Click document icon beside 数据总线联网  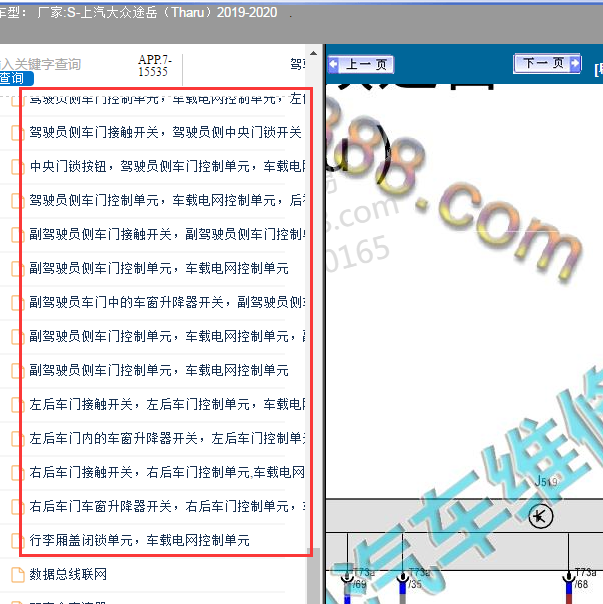click(x=17, y=574)
